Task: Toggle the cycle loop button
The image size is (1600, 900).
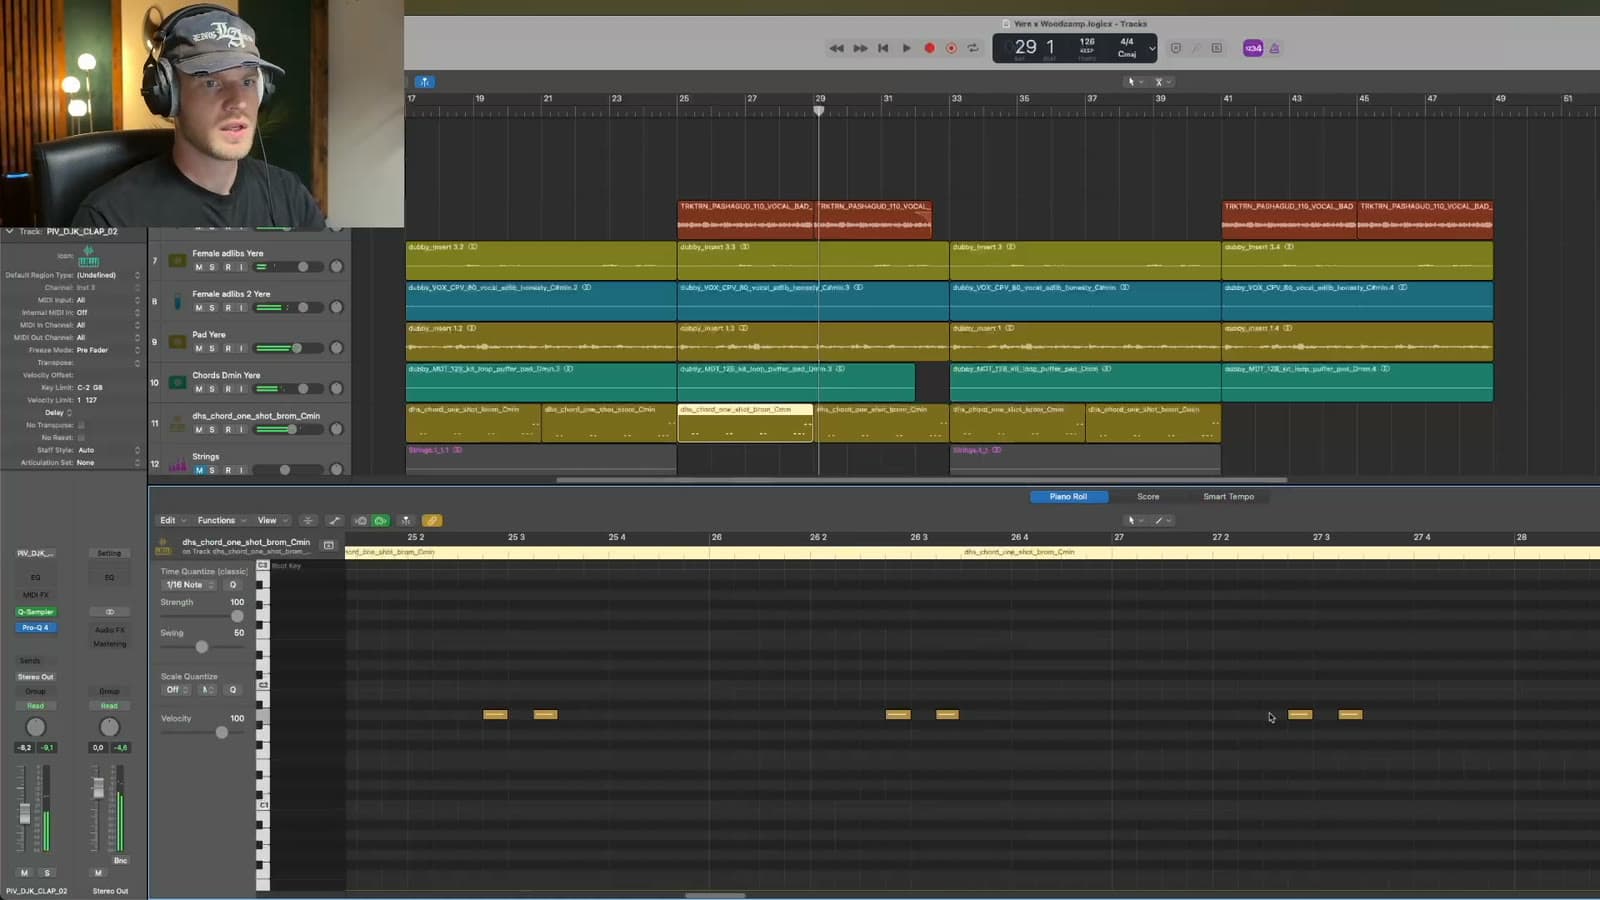Action: (x=973, y=48)
